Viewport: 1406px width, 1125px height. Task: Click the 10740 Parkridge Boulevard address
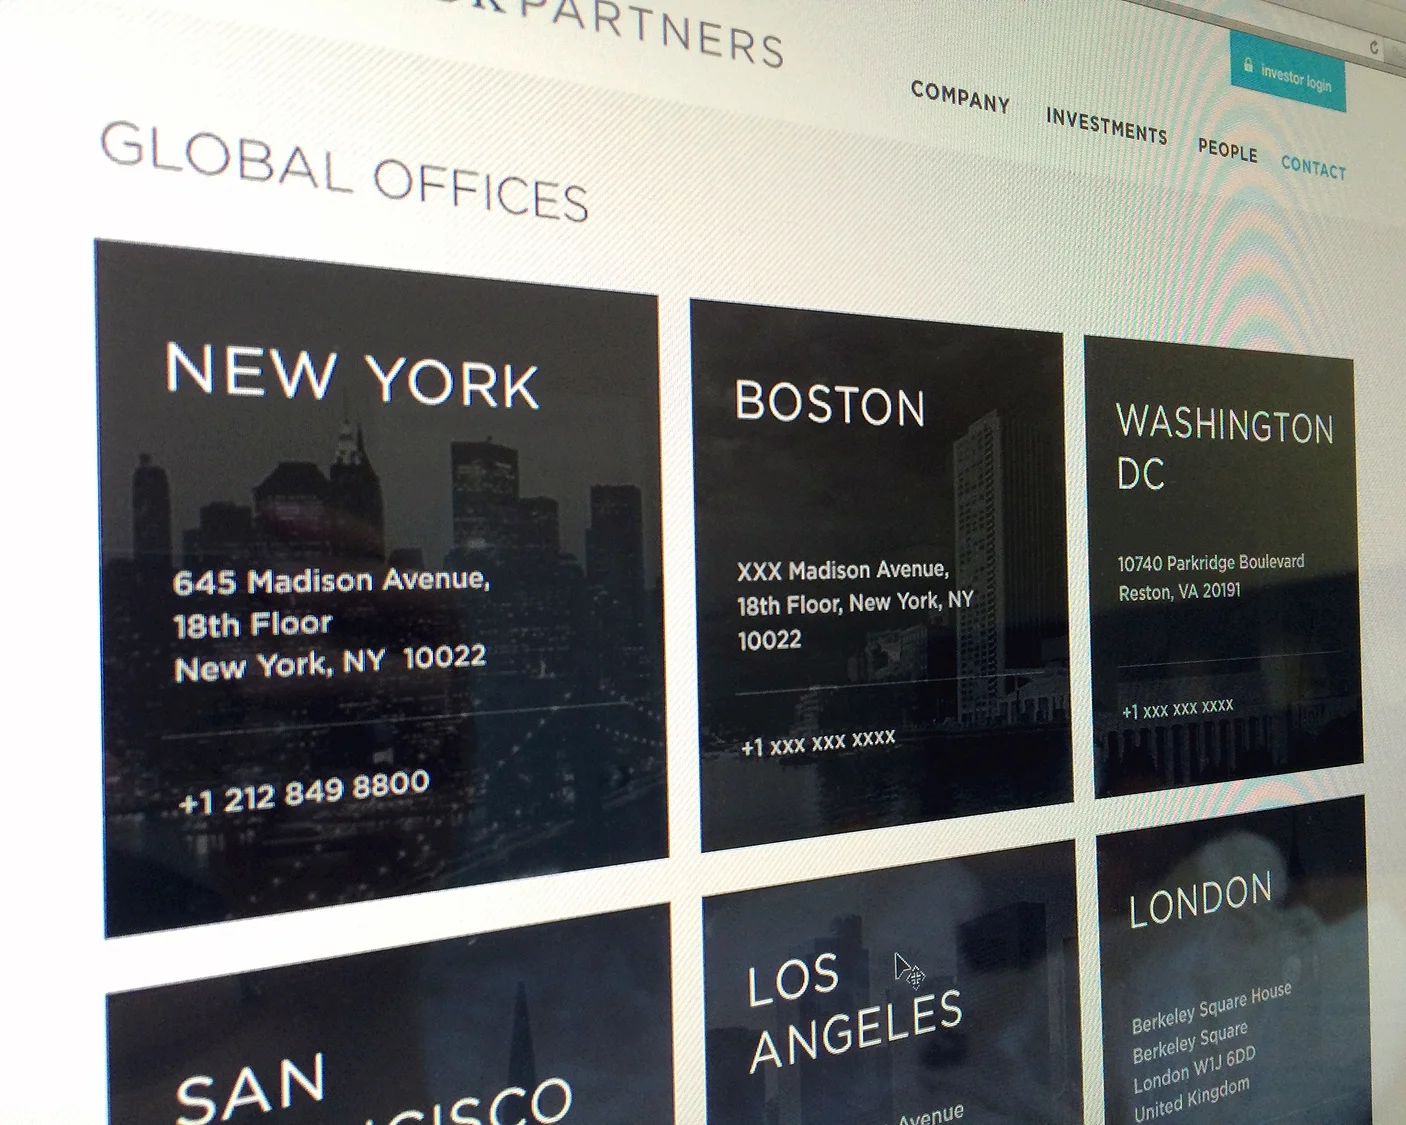(1210, 562)
